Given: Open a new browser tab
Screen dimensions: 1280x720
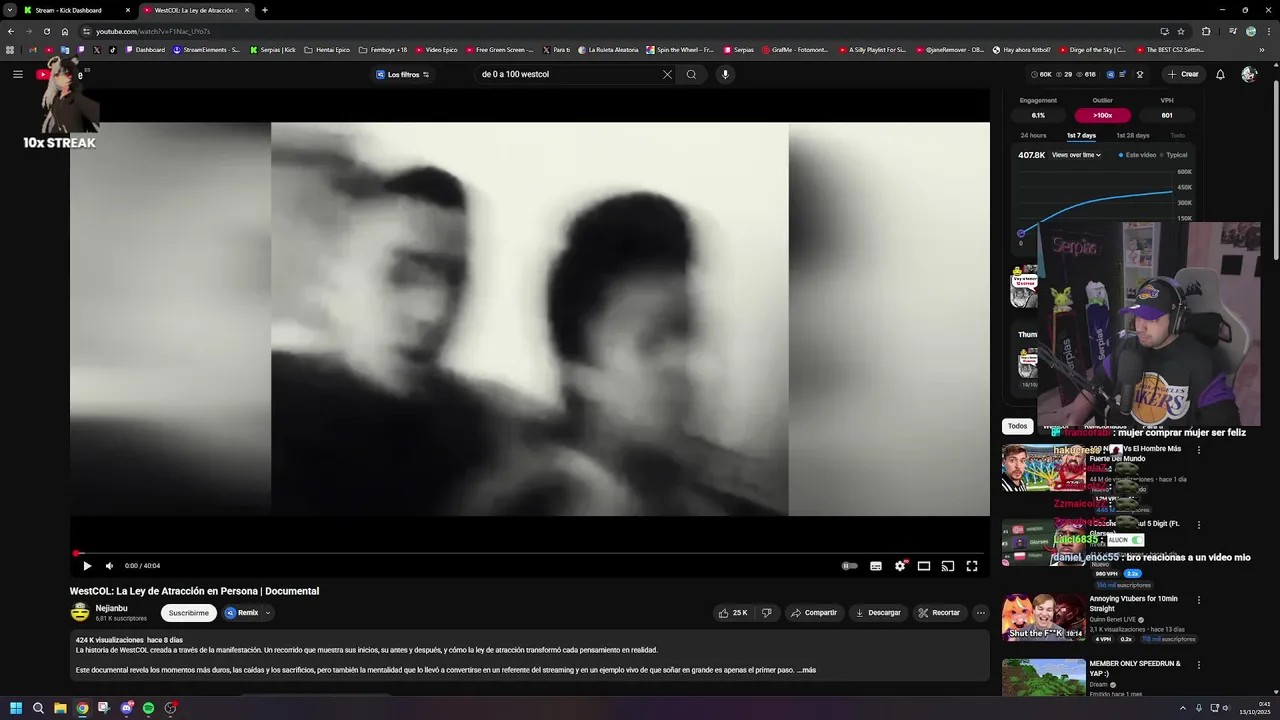Looking at the screenshot, I should (x=264, y=10).
